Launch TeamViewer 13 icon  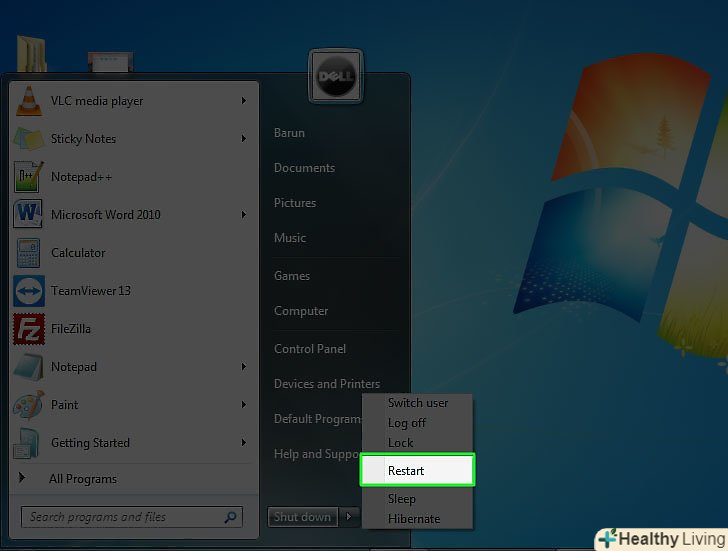29,291
